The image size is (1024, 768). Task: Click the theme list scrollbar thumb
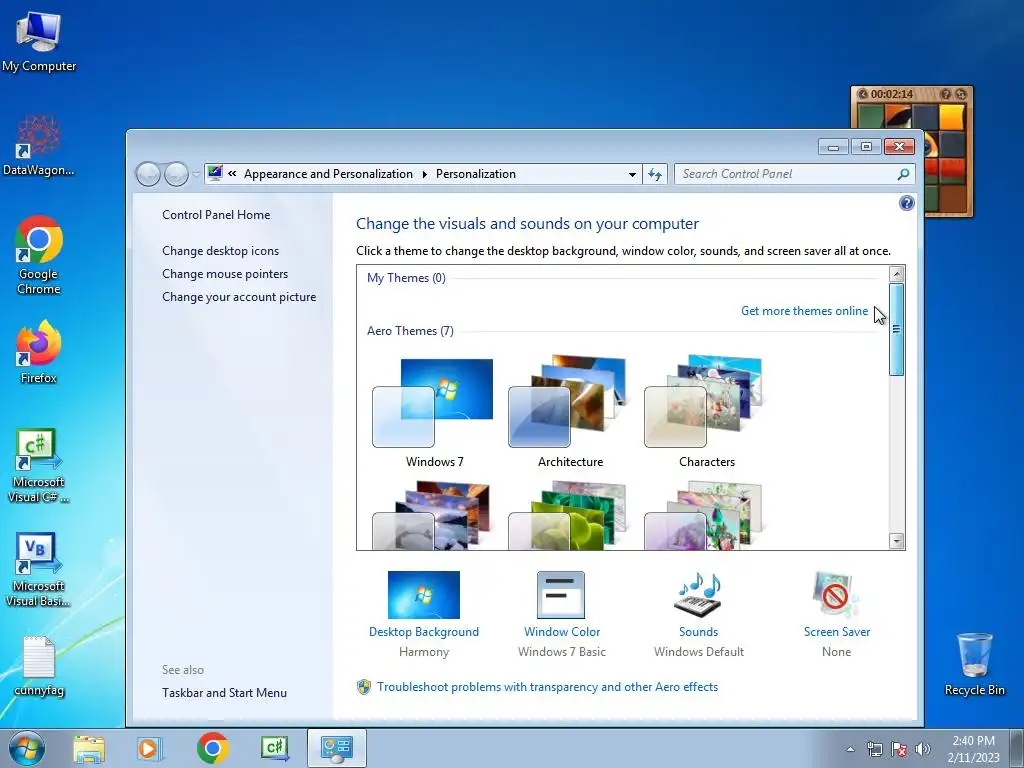896,329
